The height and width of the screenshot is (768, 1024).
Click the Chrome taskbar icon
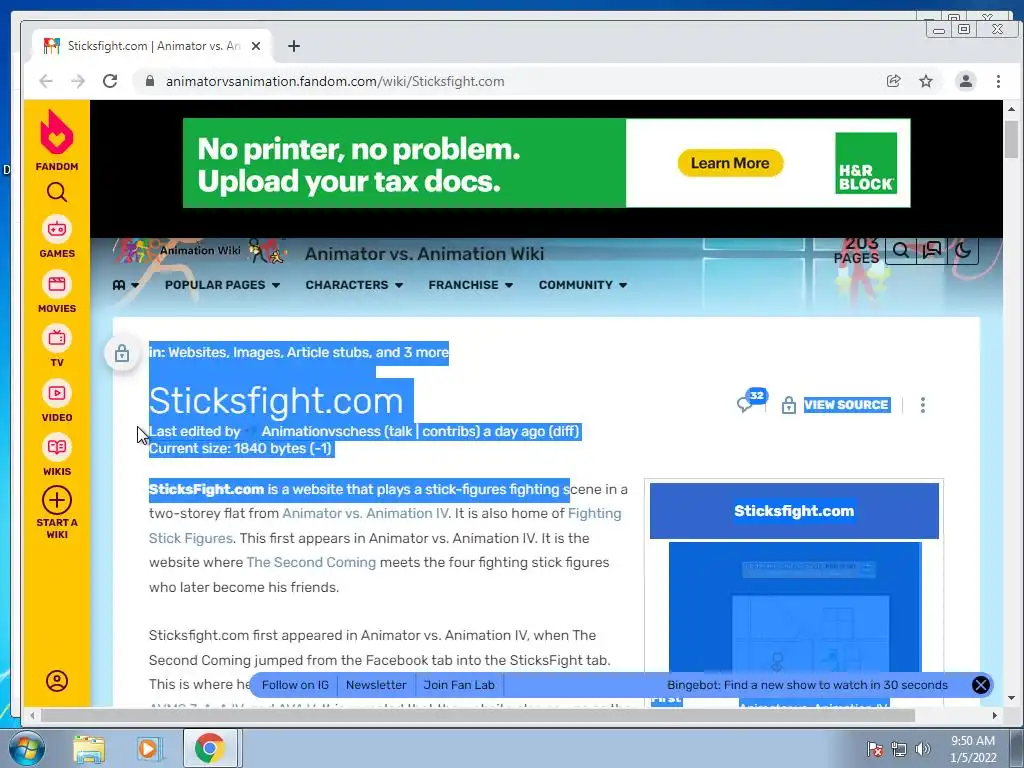coord(210,748)
